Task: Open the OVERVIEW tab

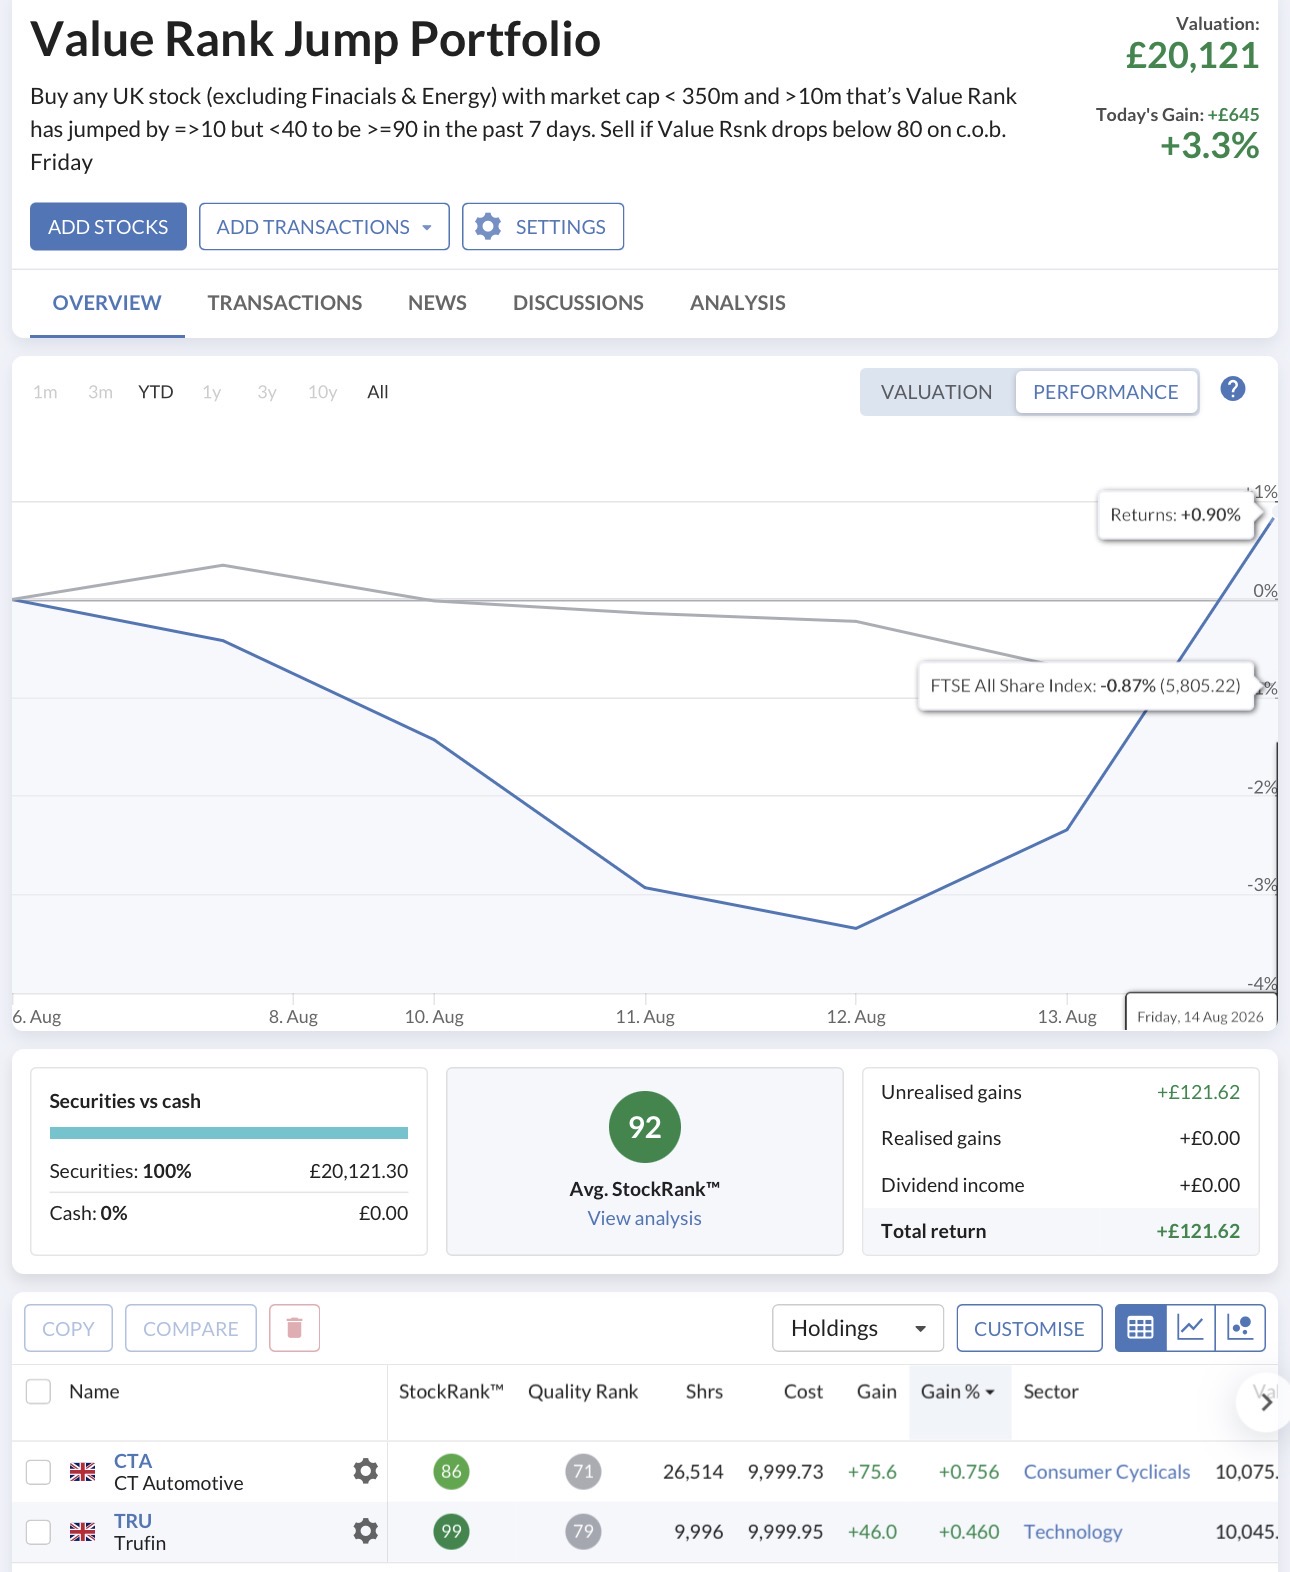Action: [x=107, y=303]
